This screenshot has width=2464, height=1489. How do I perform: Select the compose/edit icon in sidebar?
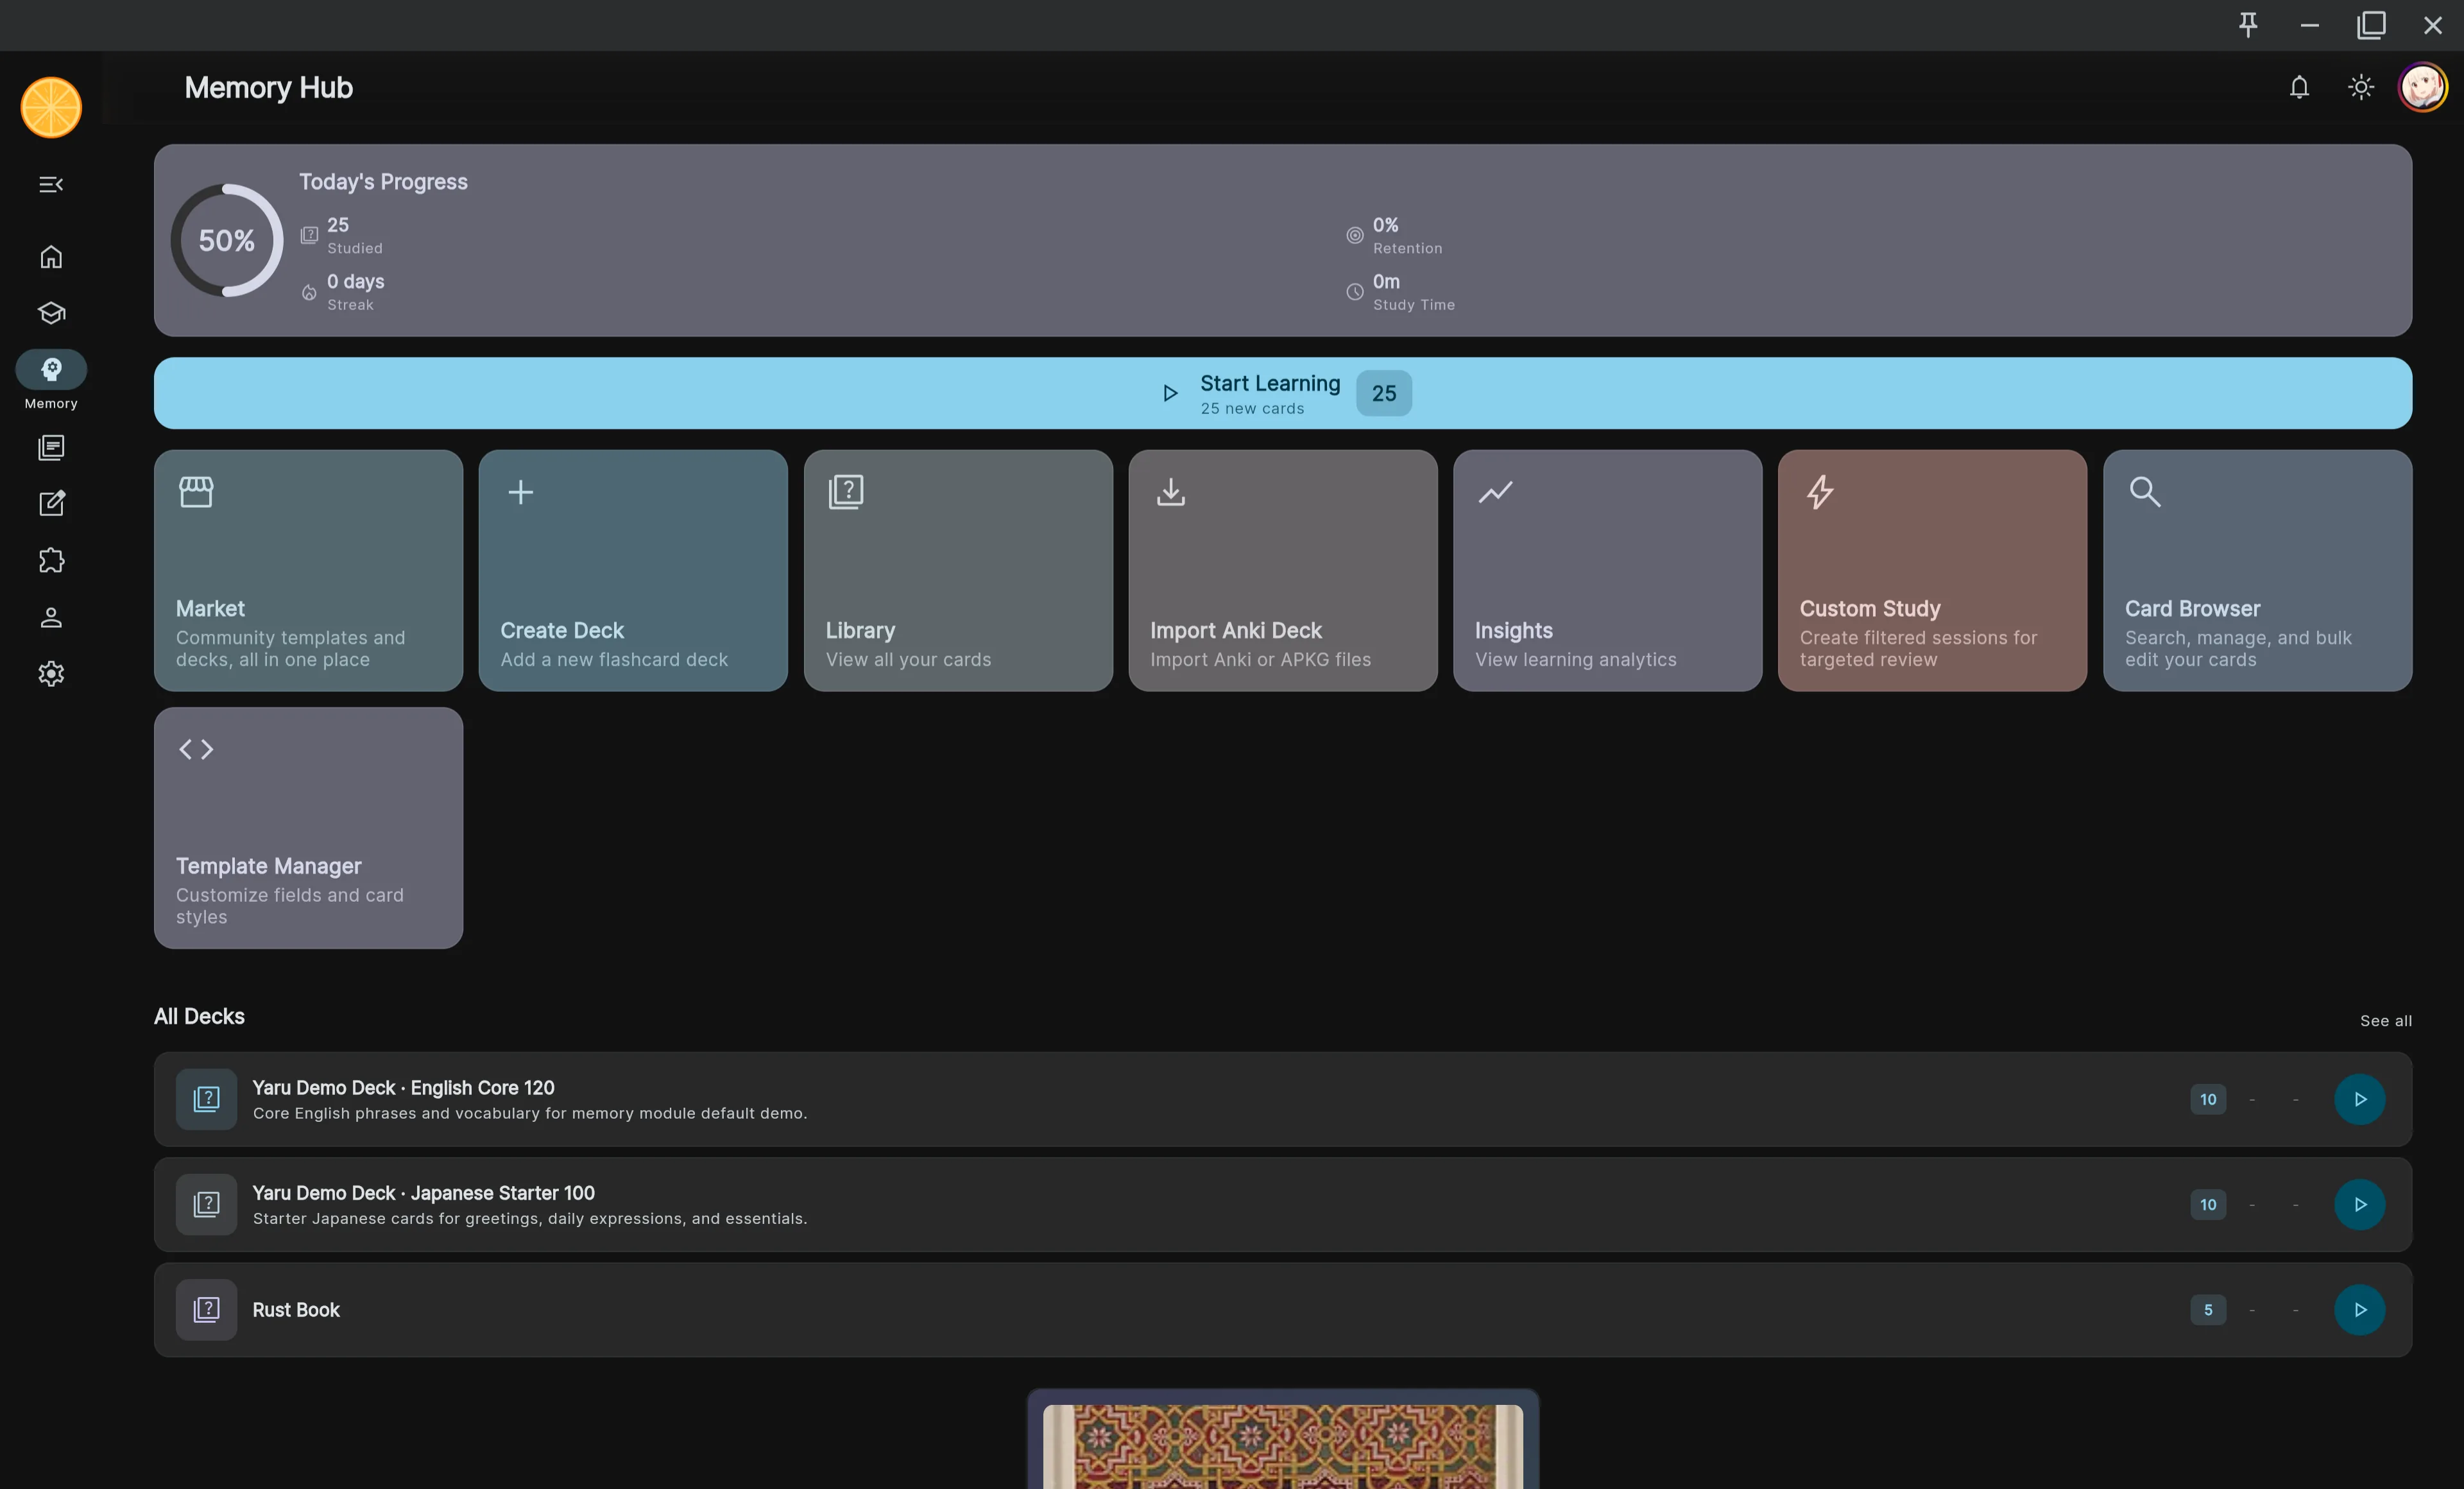[51, 504]
